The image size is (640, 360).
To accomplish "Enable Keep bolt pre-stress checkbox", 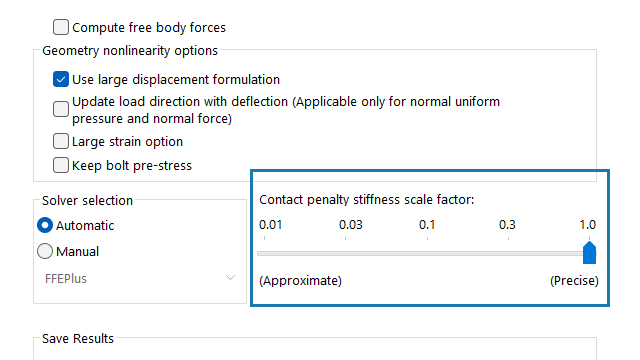I will (x=61, y=165).
